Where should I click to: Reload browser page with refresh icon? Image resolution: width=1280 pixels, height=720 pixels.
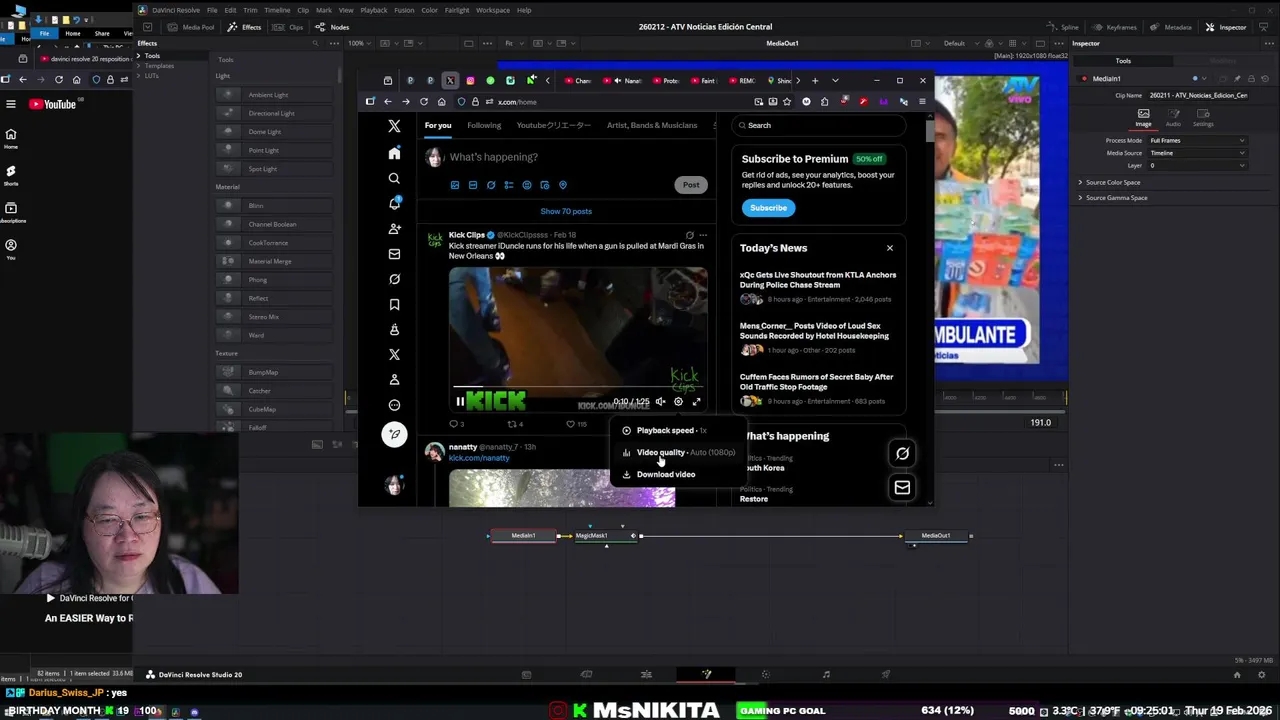coord(424,101)
